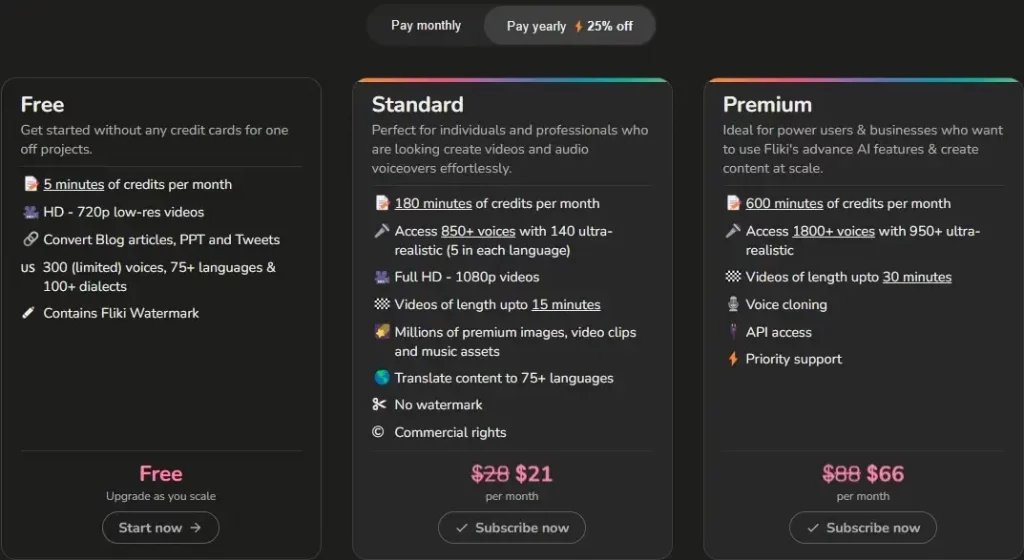Screen dimensions: 1024x560
Task: Click the microphone icon beside Voice cloning
Action: tap(731, 305)
